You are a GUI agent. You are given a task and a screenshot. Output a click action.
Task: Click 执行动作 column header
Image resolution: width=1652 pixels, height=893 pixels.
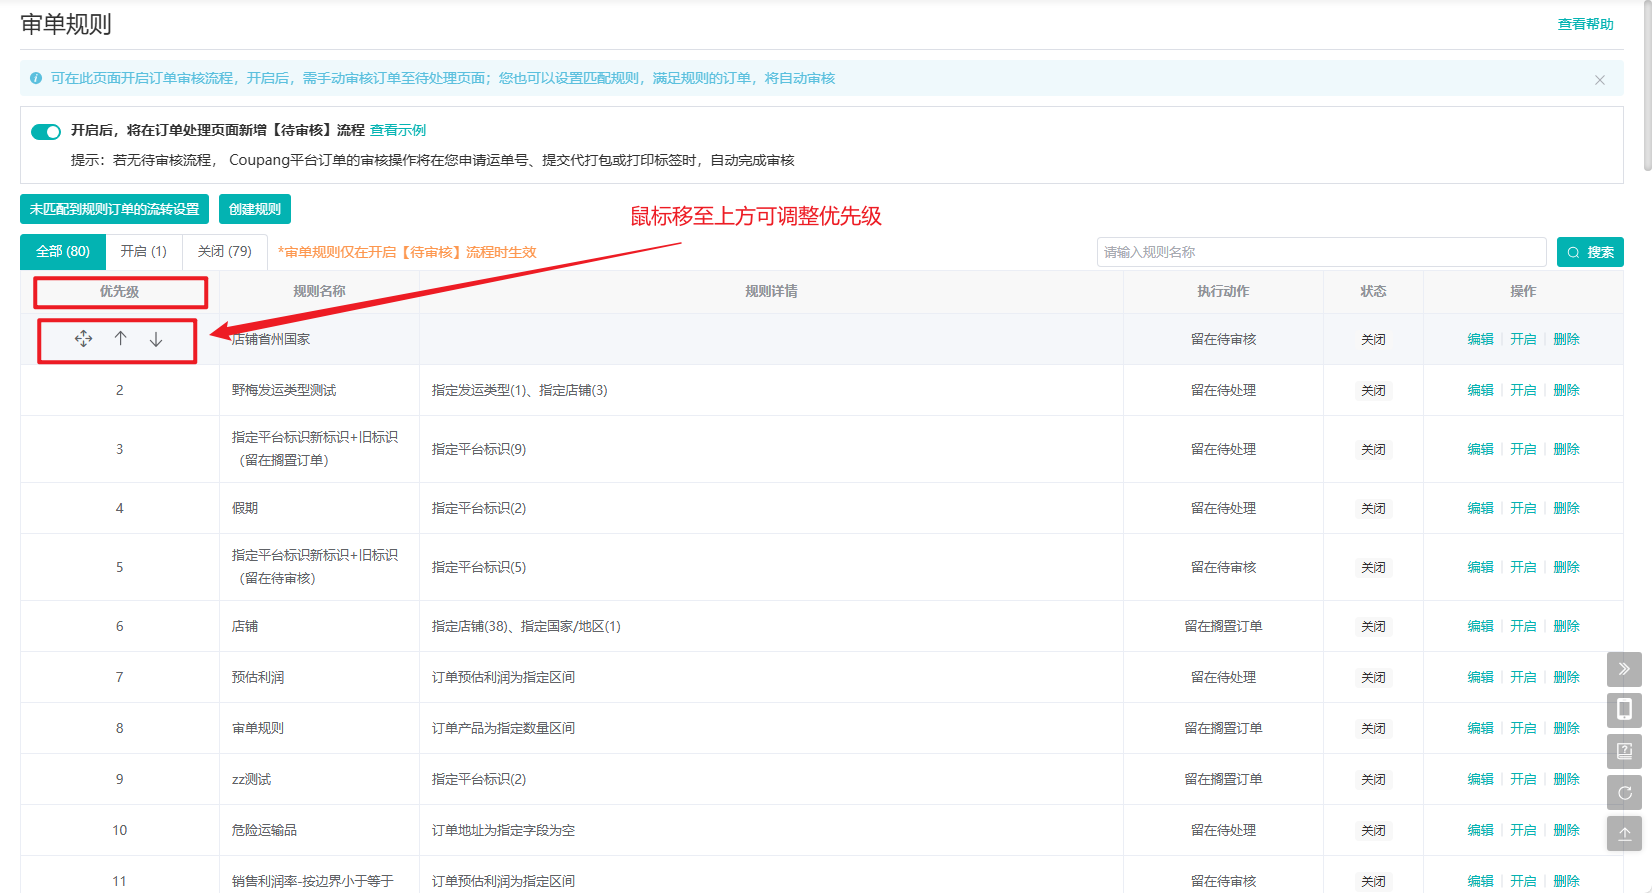[x=1223, y=292]
